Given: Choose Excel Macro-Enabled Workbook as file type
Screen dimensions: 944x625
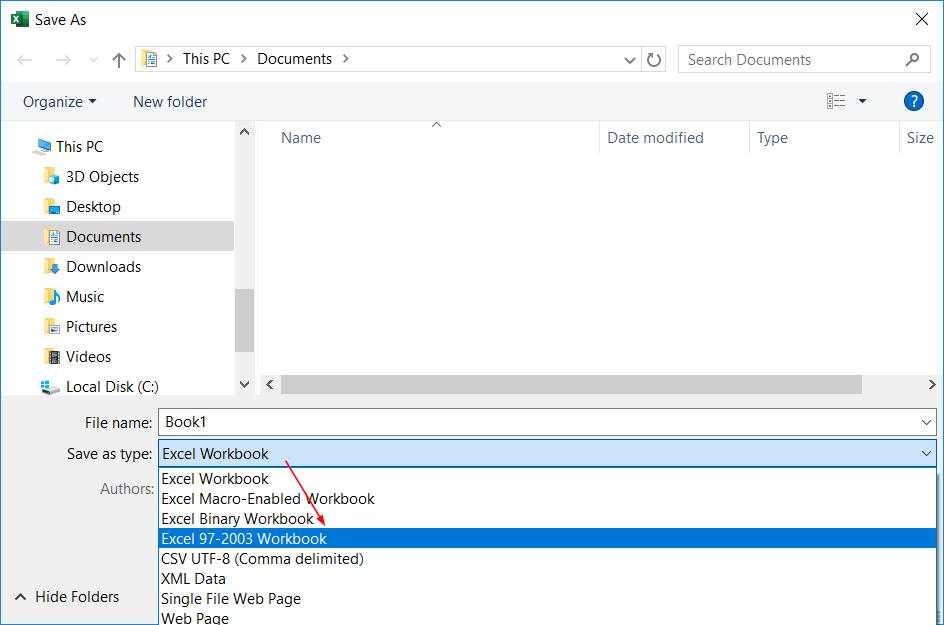Looking at the screenshot, I should [268, 498].
